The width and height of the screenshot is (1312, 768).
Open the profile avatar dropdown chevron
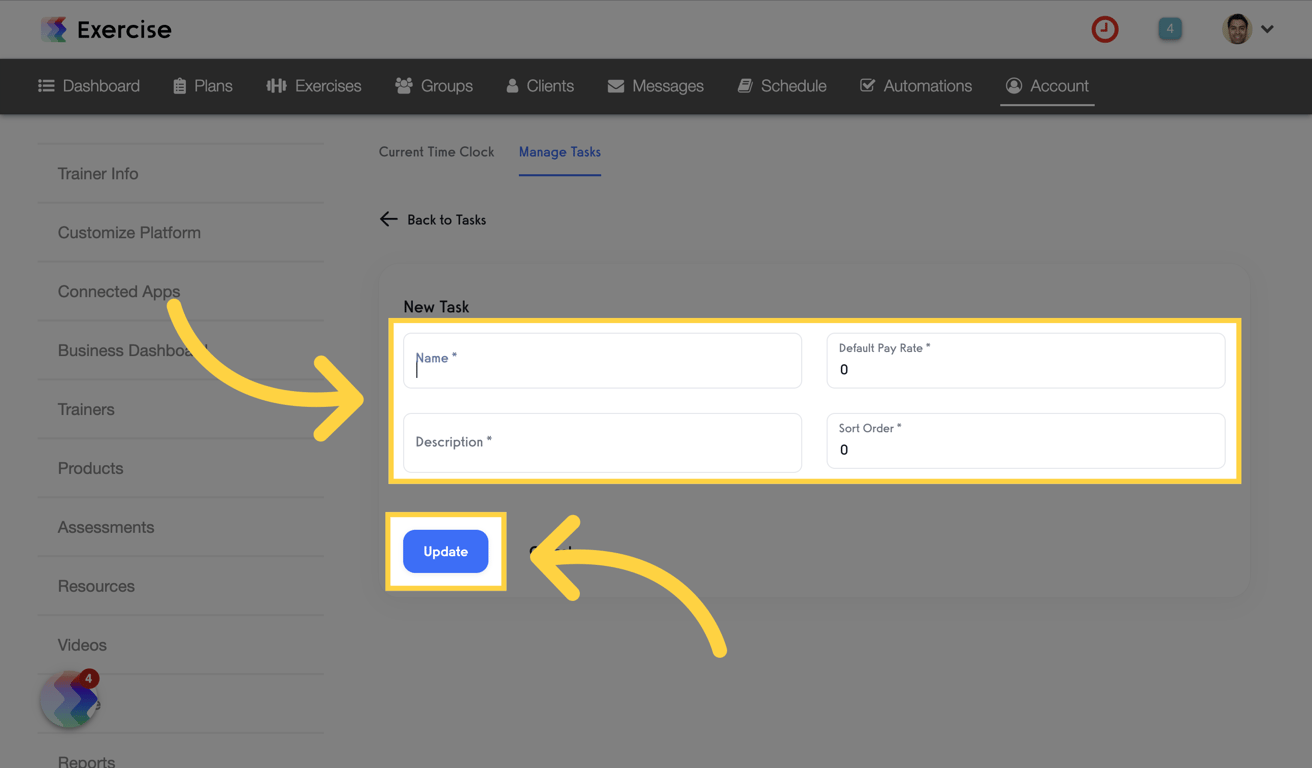[1267, 29]
